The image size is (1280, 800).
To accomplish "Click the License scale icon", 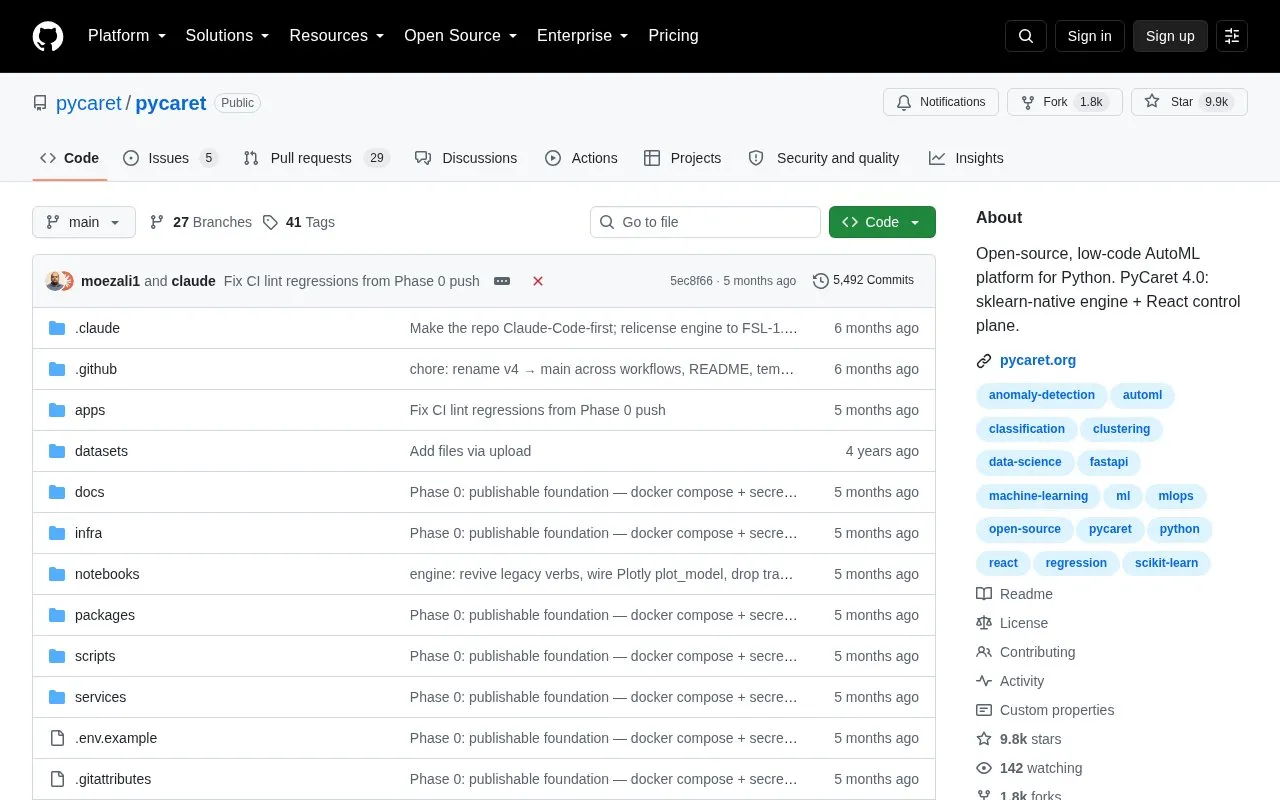I will 984,623.
